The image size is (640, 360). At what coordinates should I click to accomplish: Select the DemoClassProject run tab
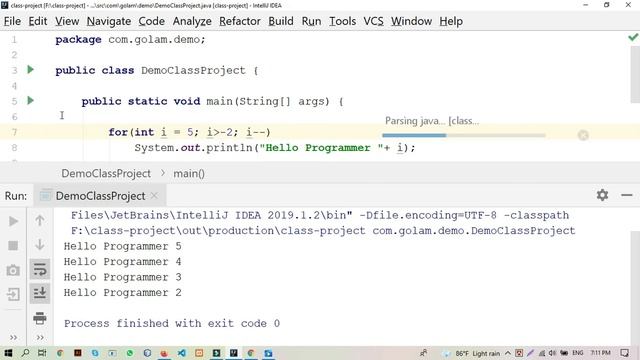(x=100, y=196)
